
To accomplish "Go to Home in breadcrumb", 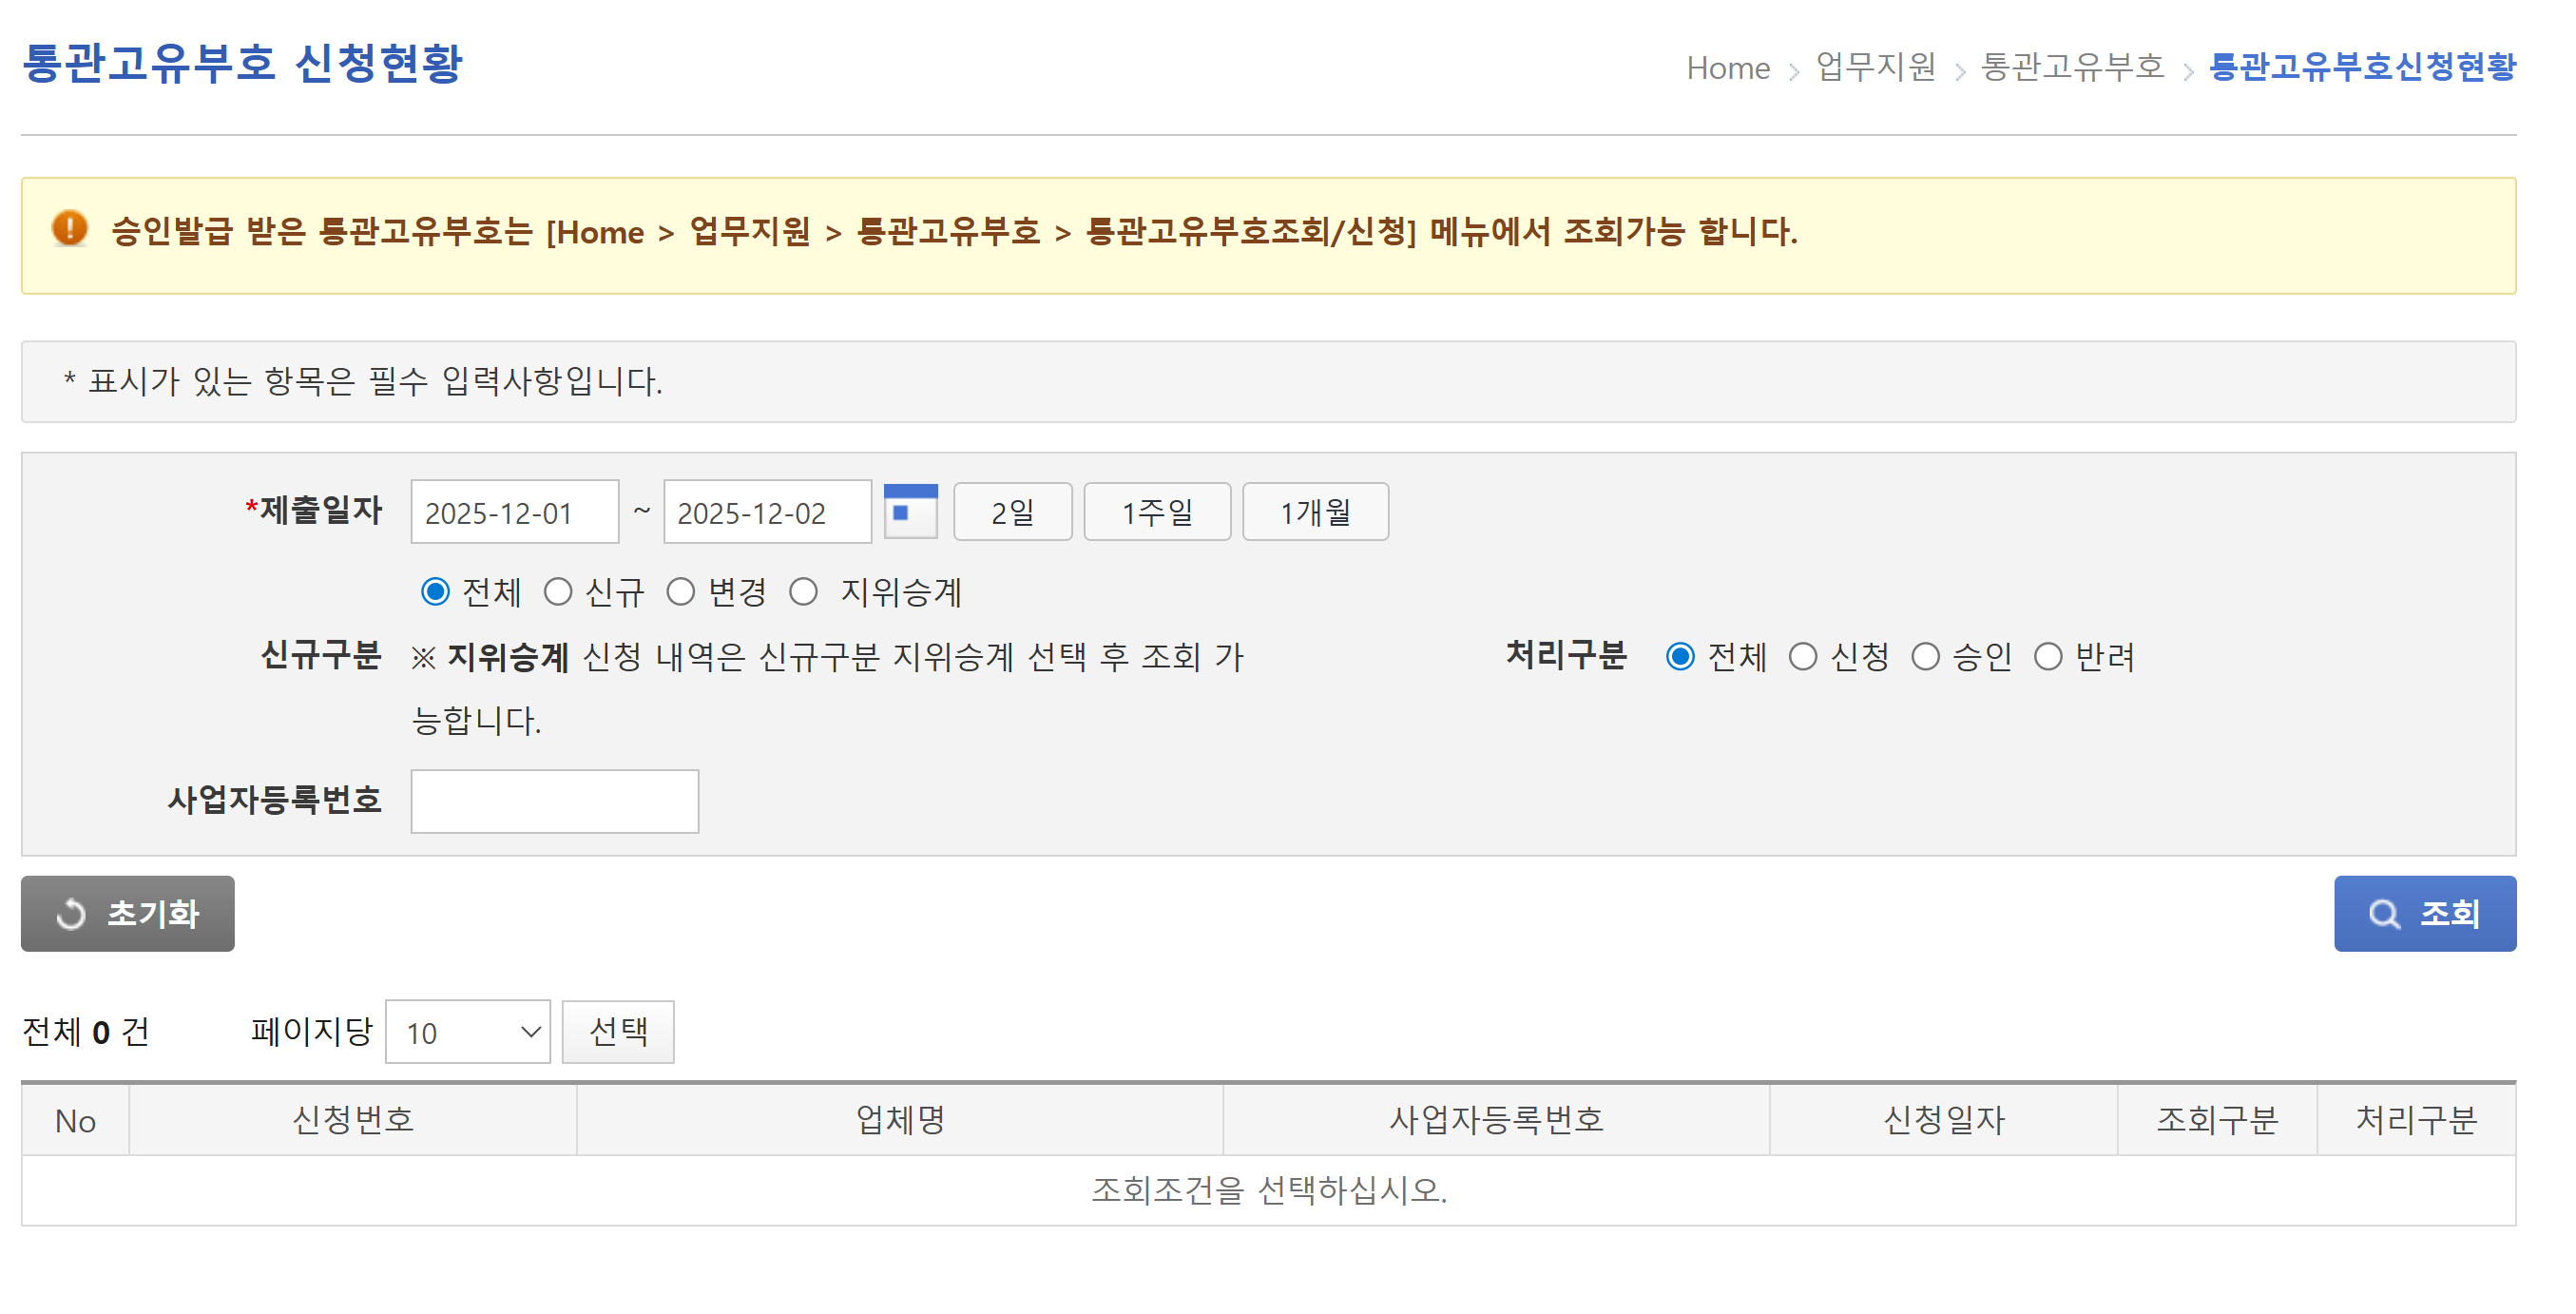I will pyautogui.click(x=1727, y=68).
